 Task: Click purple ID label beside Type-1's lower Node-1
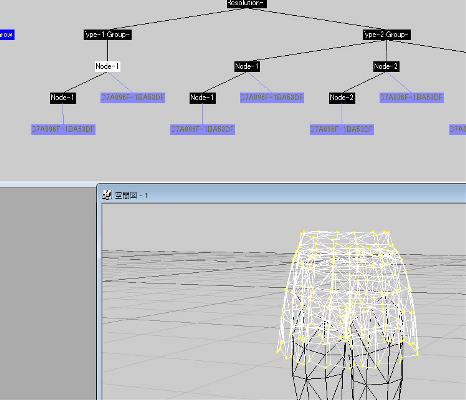[133, 97]
